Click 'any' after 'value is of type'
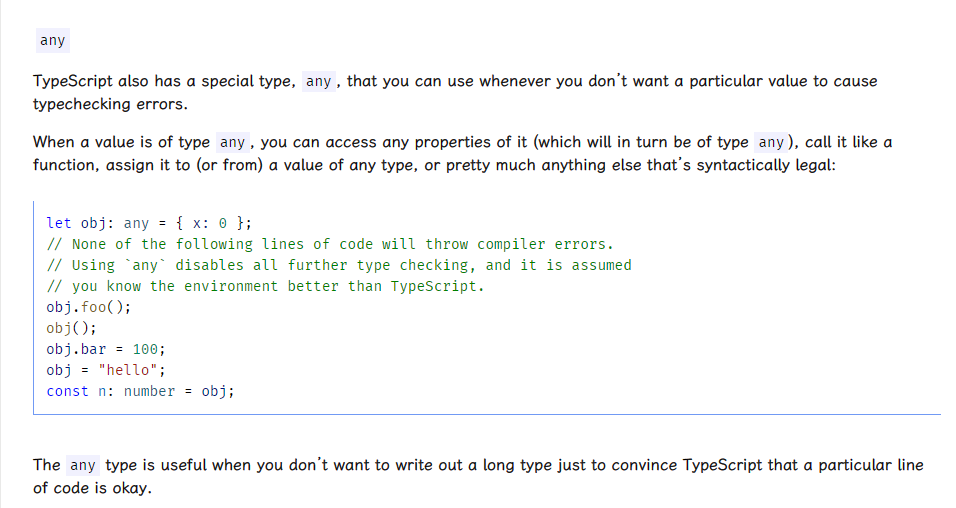 (232, 142)
